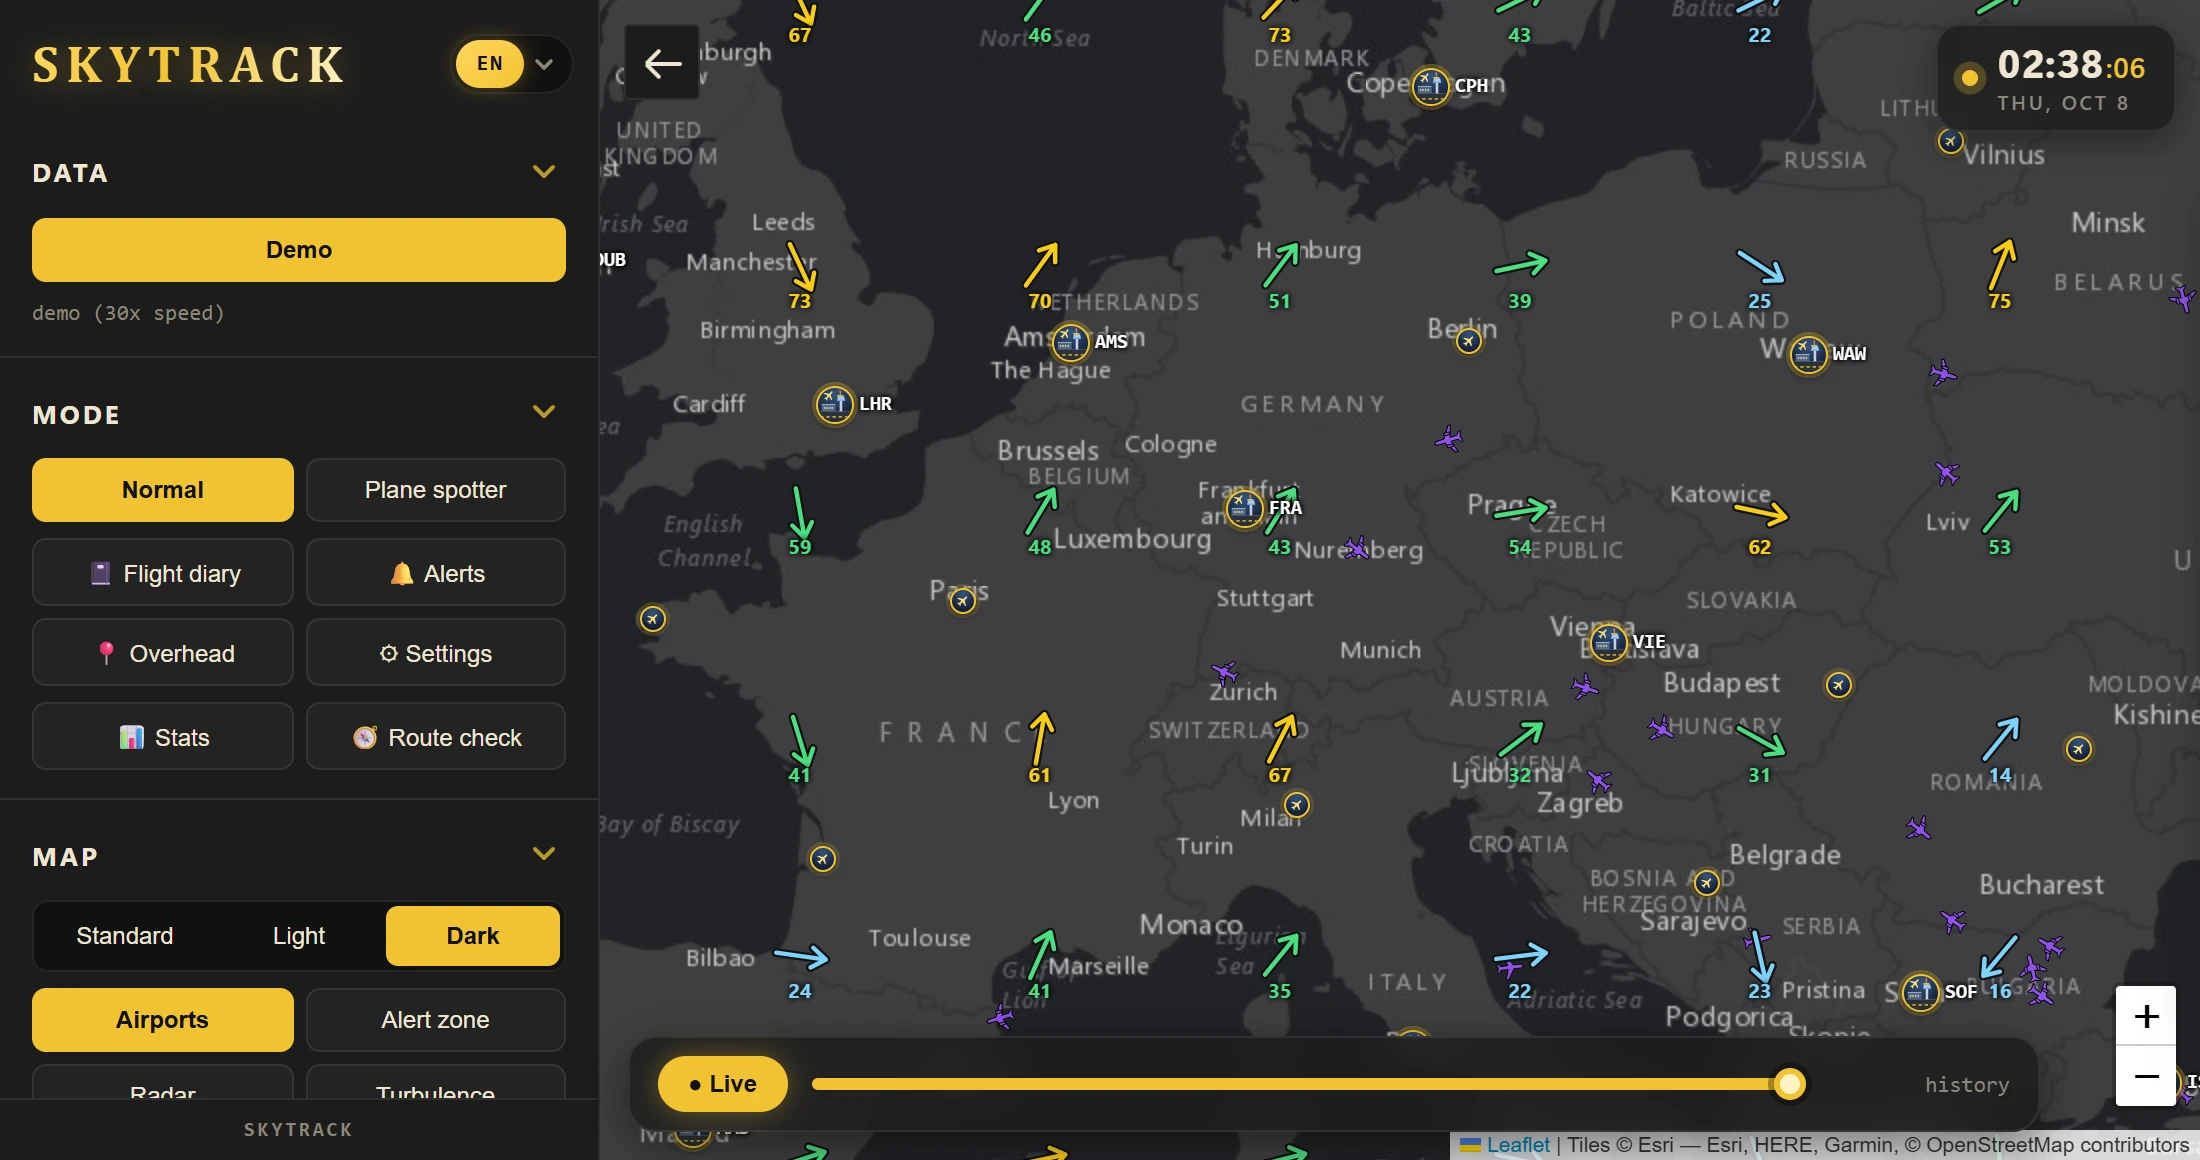Select the FRA airport marker
Screen dimensions: 2200x1160
tap(1245, 507)
